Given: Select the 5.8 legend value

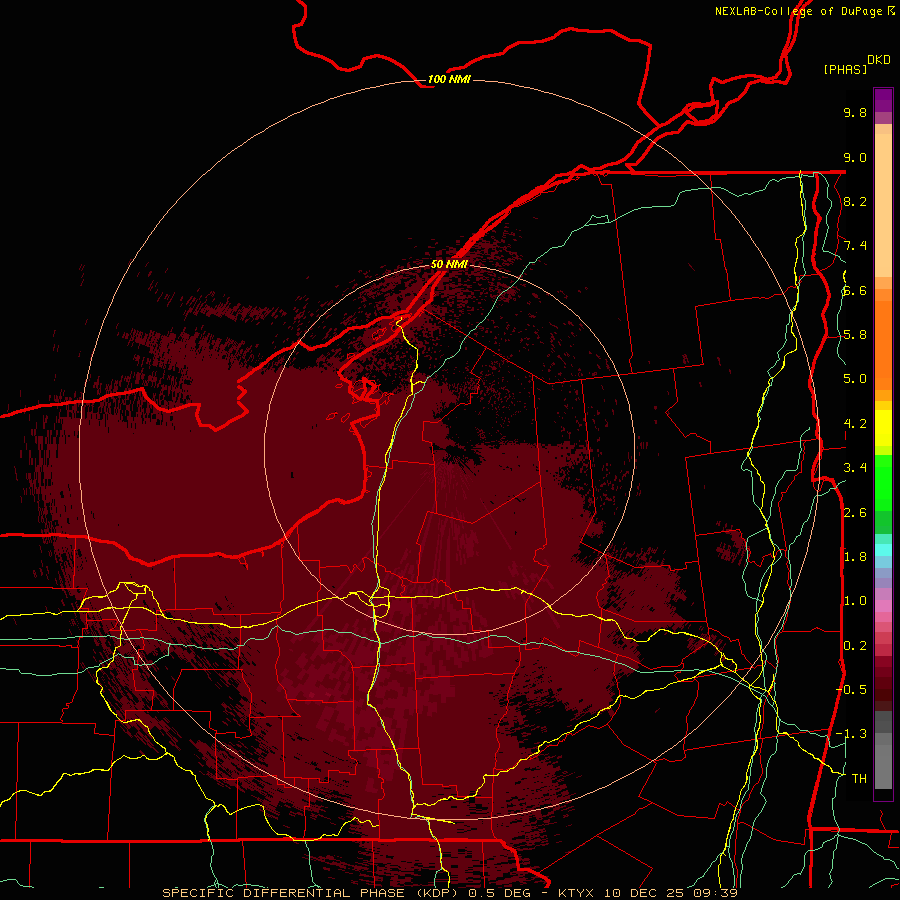Looking at the screenshot, I should 855,335.
